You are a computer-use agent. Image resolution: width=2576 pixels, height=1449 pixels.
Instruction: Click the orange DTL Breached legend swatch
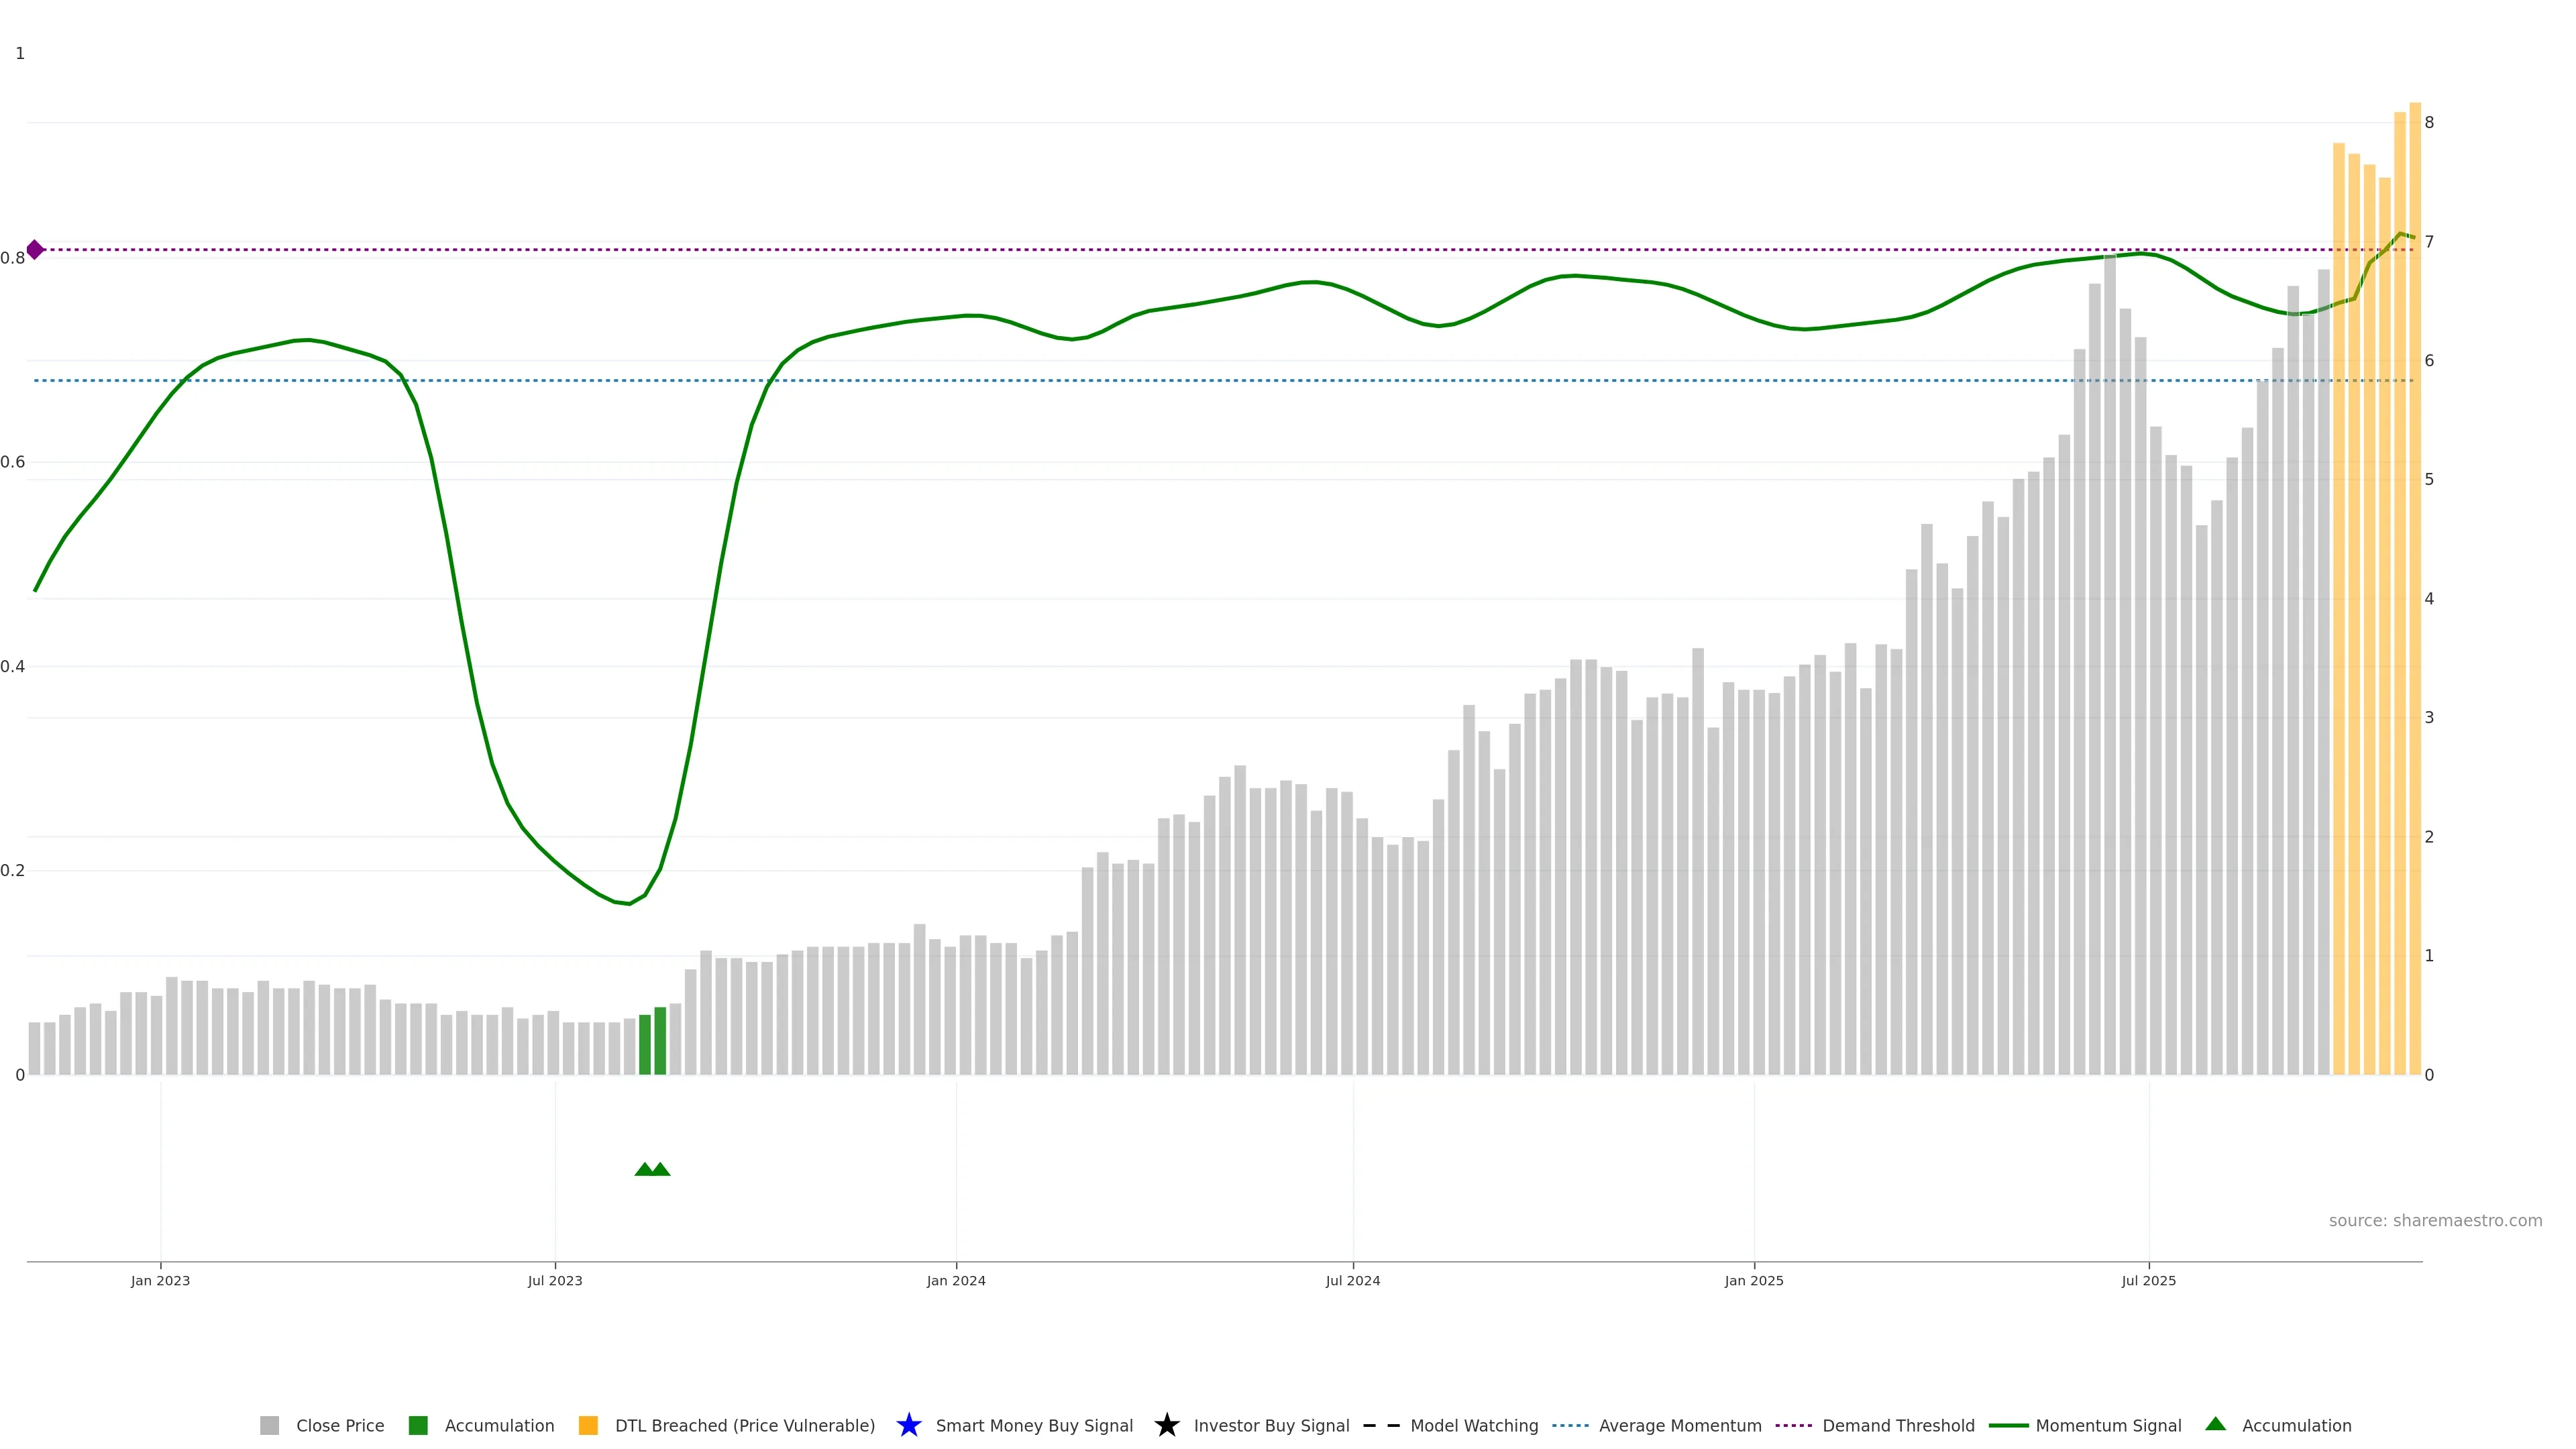588,1425
